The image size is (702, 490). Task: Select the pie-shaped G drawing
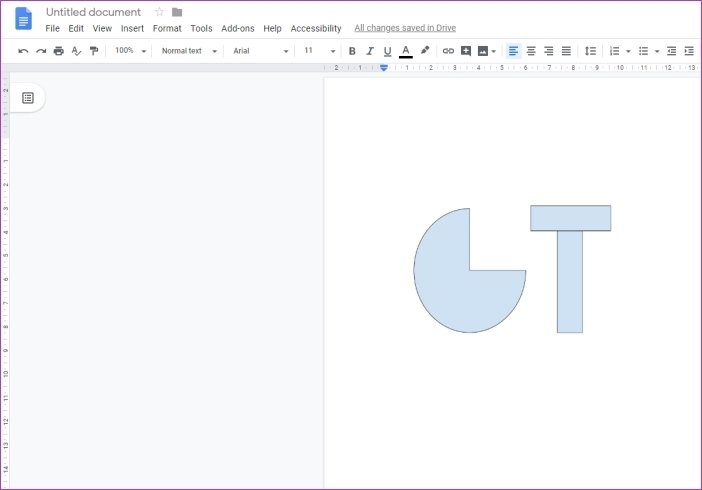470,271
